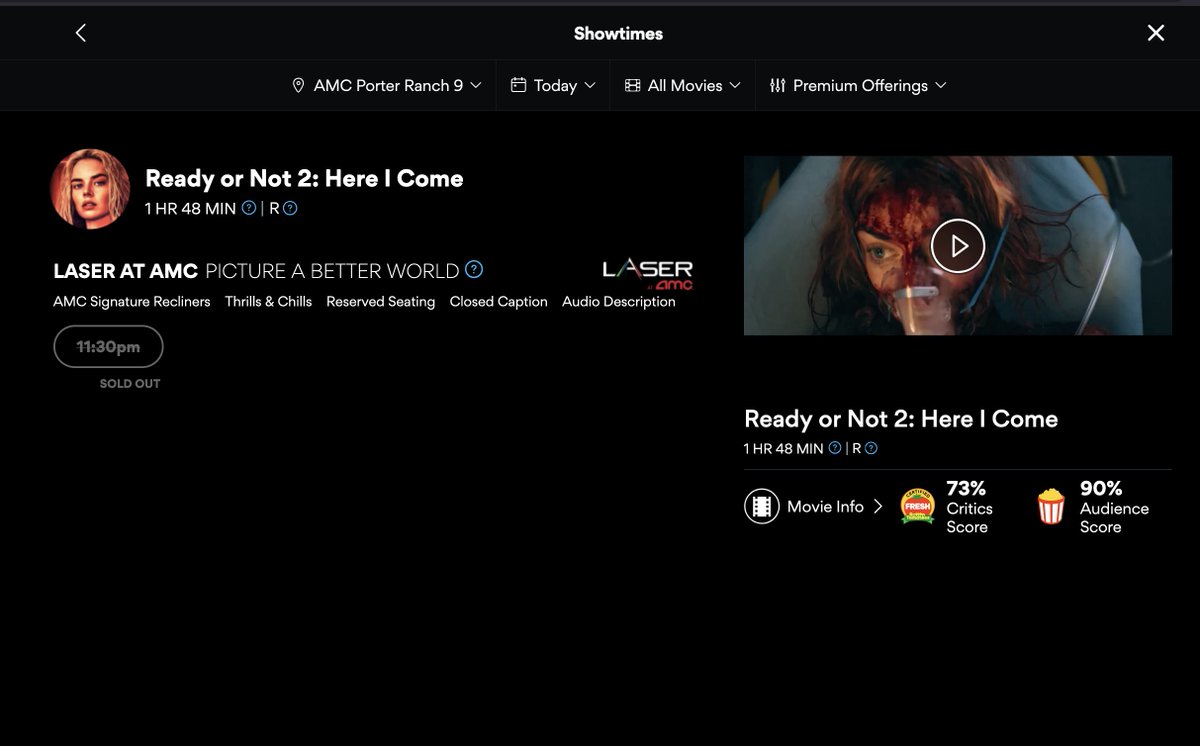Screen dimensions: 1200x746
Task: Click the Closed Caption feature label
Action: point(499,301)
